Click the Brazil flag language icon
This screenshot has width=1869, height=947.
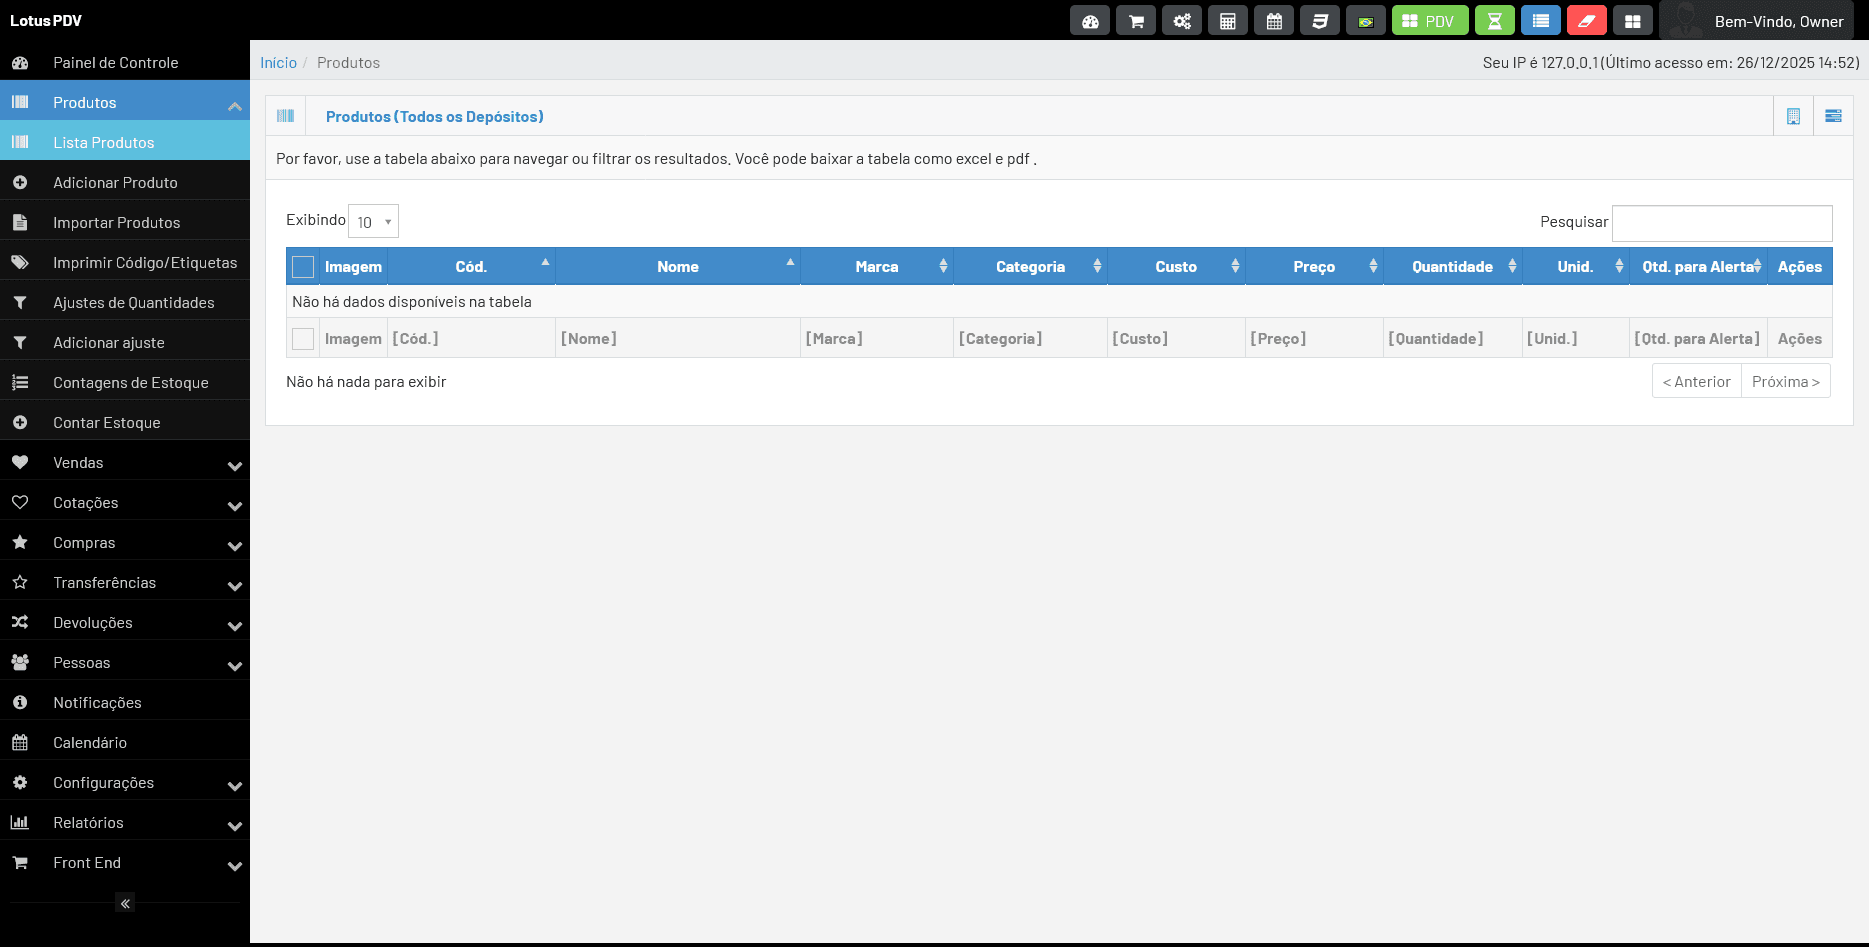tap(1366, 21)
